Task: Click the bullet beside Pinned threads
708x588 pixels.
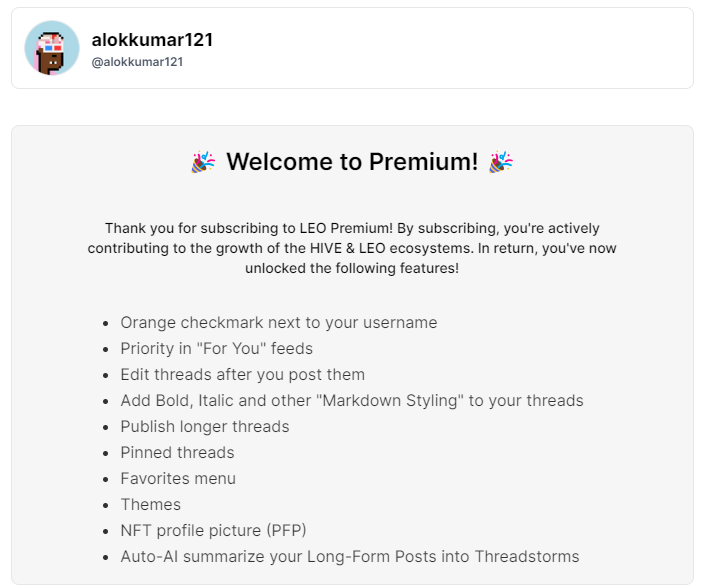Action: pos(106,453)
